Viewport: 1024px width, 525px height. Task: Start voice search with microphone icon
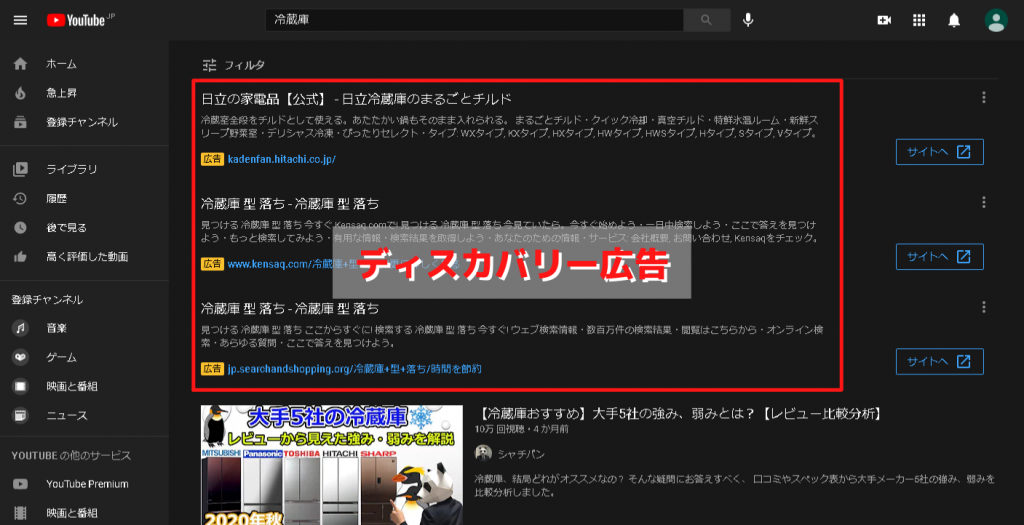(748, 20)
